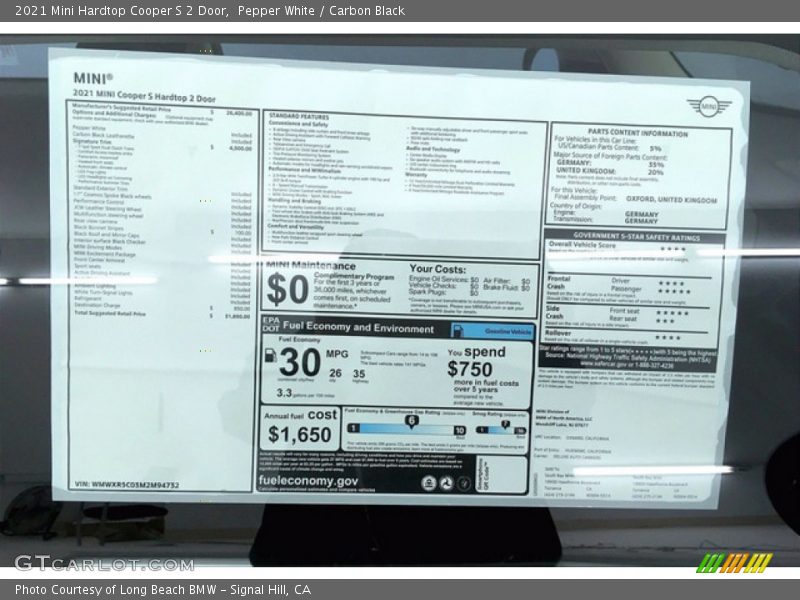Click the 'MINI Maintenance' heading

click(x=310, y=266)
